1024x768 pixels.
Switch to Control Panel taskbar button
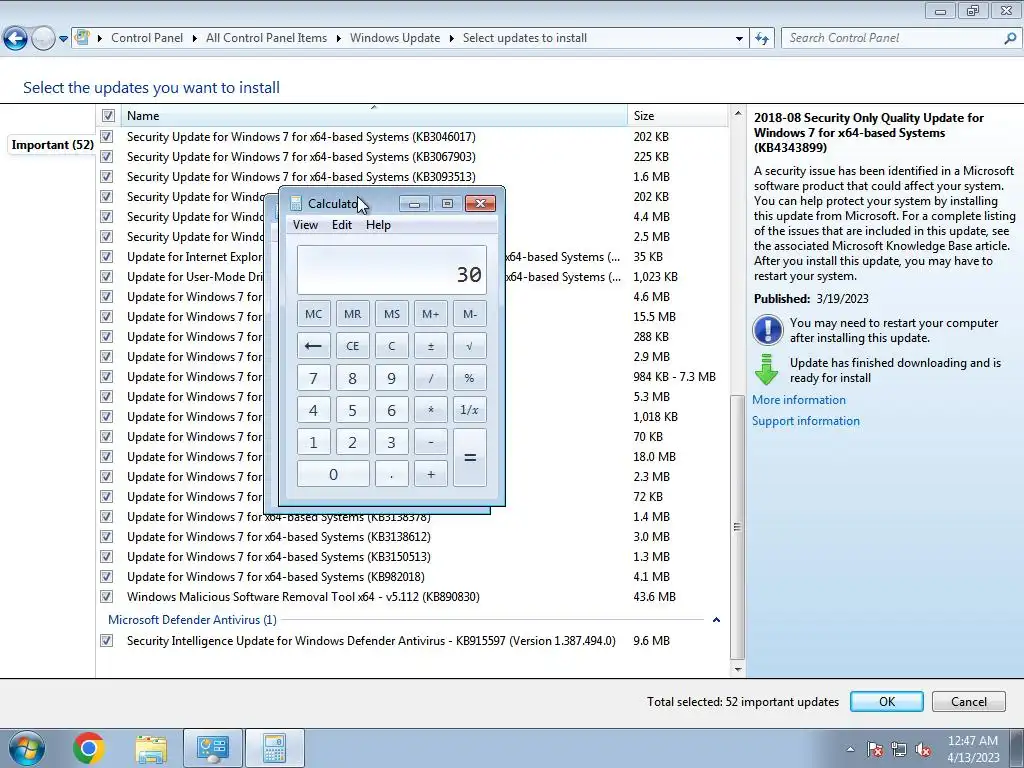(x=213, y=748)
